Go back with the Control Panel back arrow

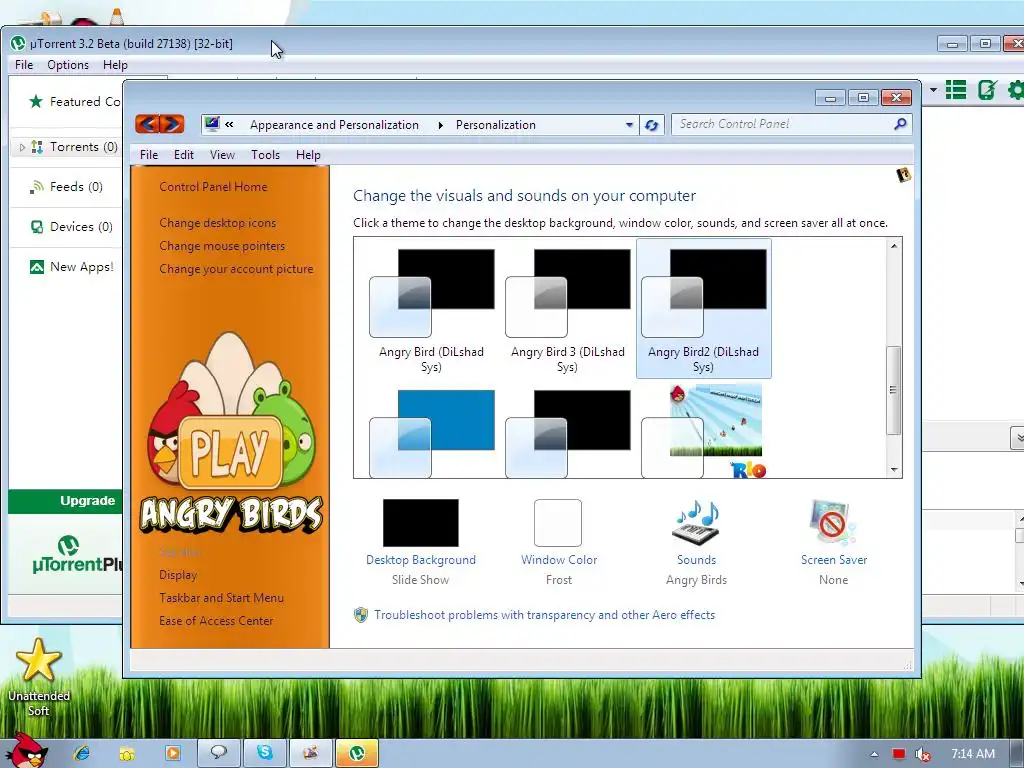click(148, 124)
